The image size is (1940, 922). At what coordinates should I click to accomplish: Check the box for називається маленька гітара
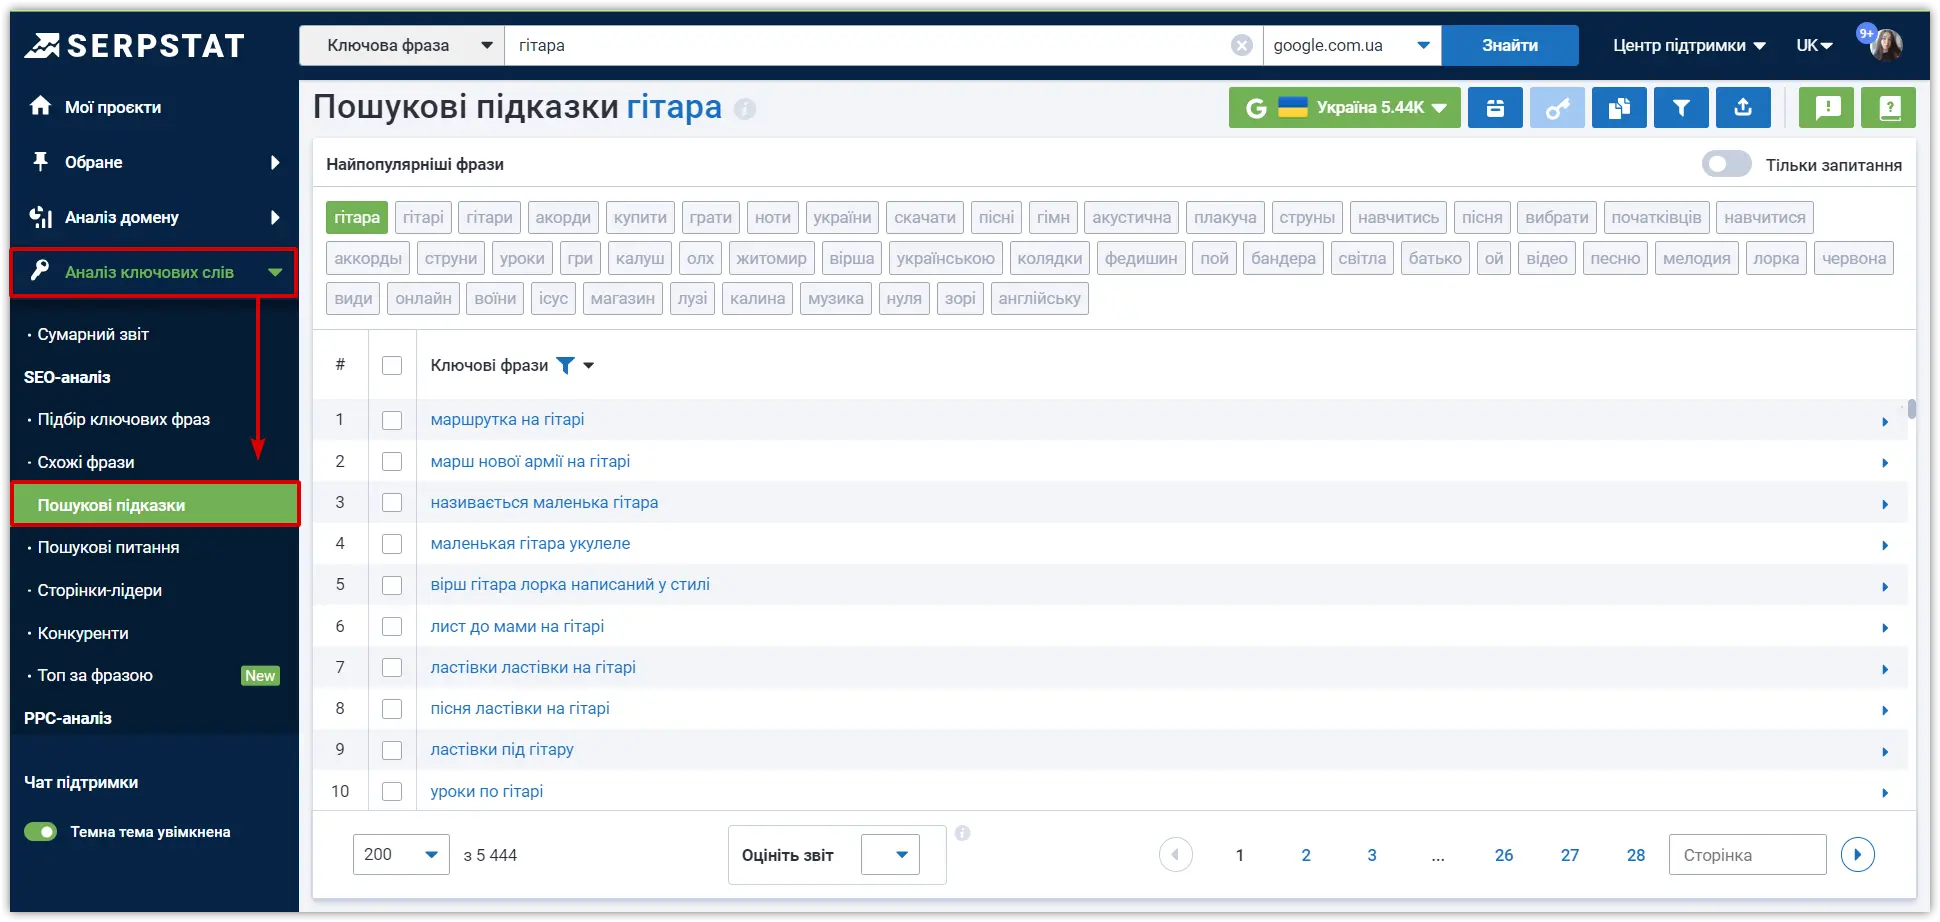click(392, 502)
